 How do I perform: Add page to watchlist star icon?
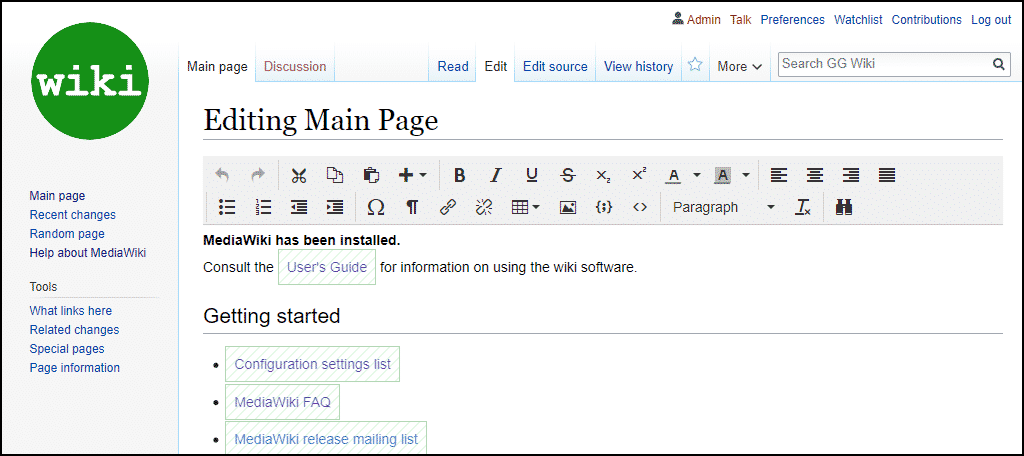point(696,65)
